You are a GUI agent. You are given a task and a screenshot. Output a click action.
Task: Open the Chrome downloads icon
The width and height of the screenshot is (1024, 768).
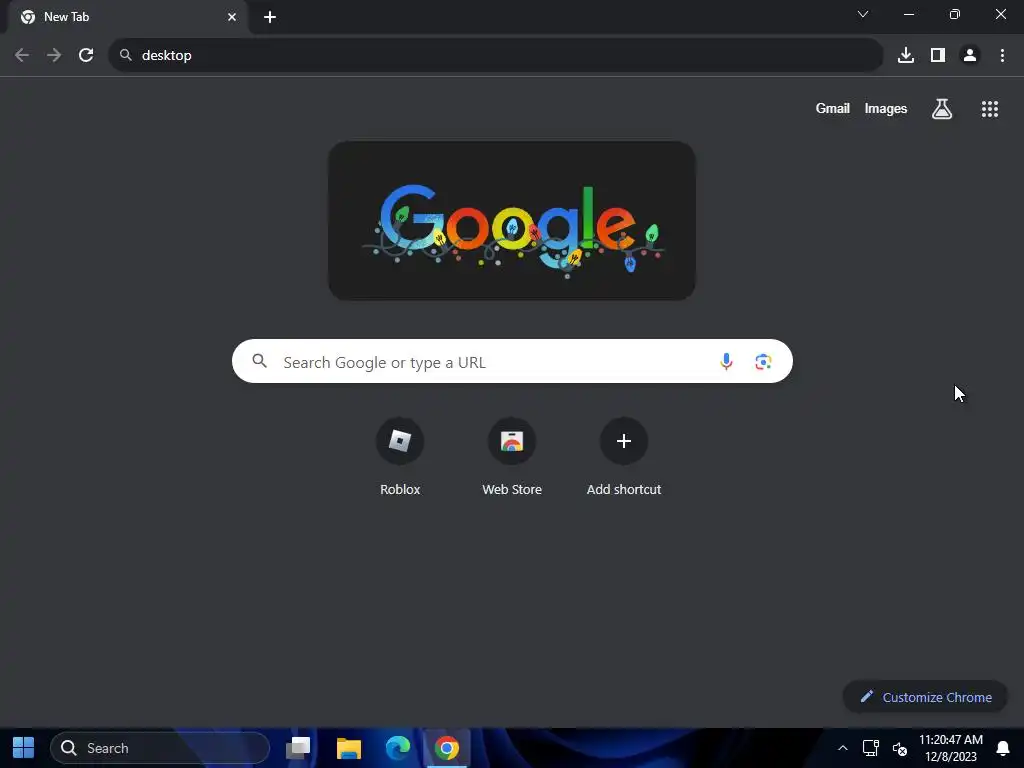[906, 56]
